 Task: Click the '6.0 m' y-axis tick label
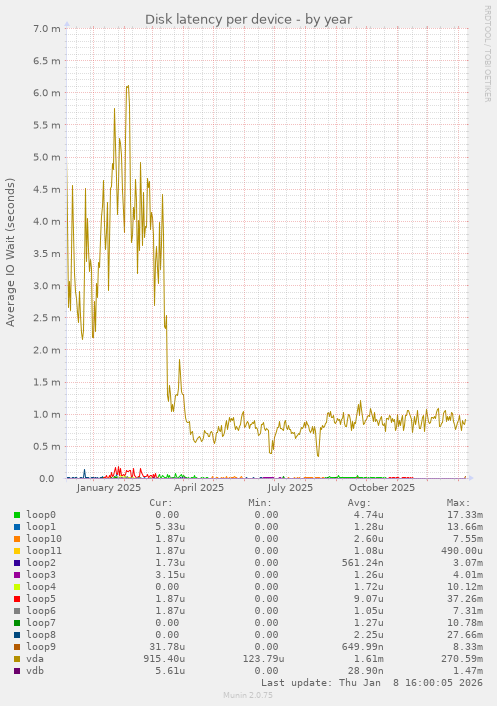(x=46, y=93)
